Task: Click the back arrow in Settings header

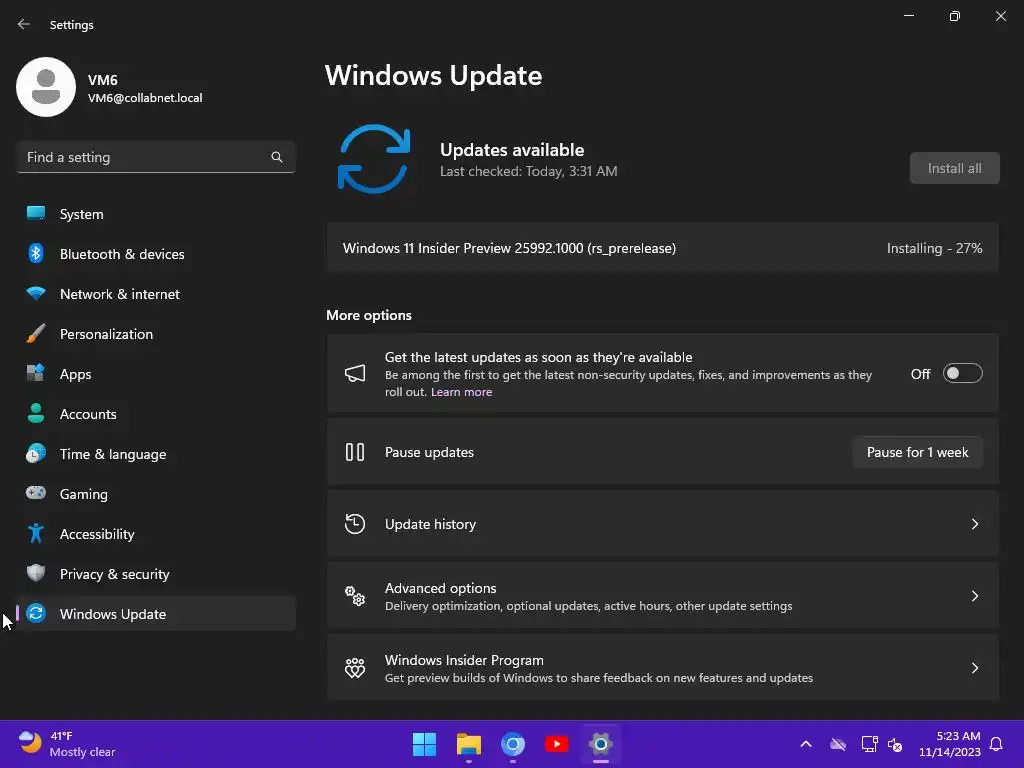Action: pos(24,24)
